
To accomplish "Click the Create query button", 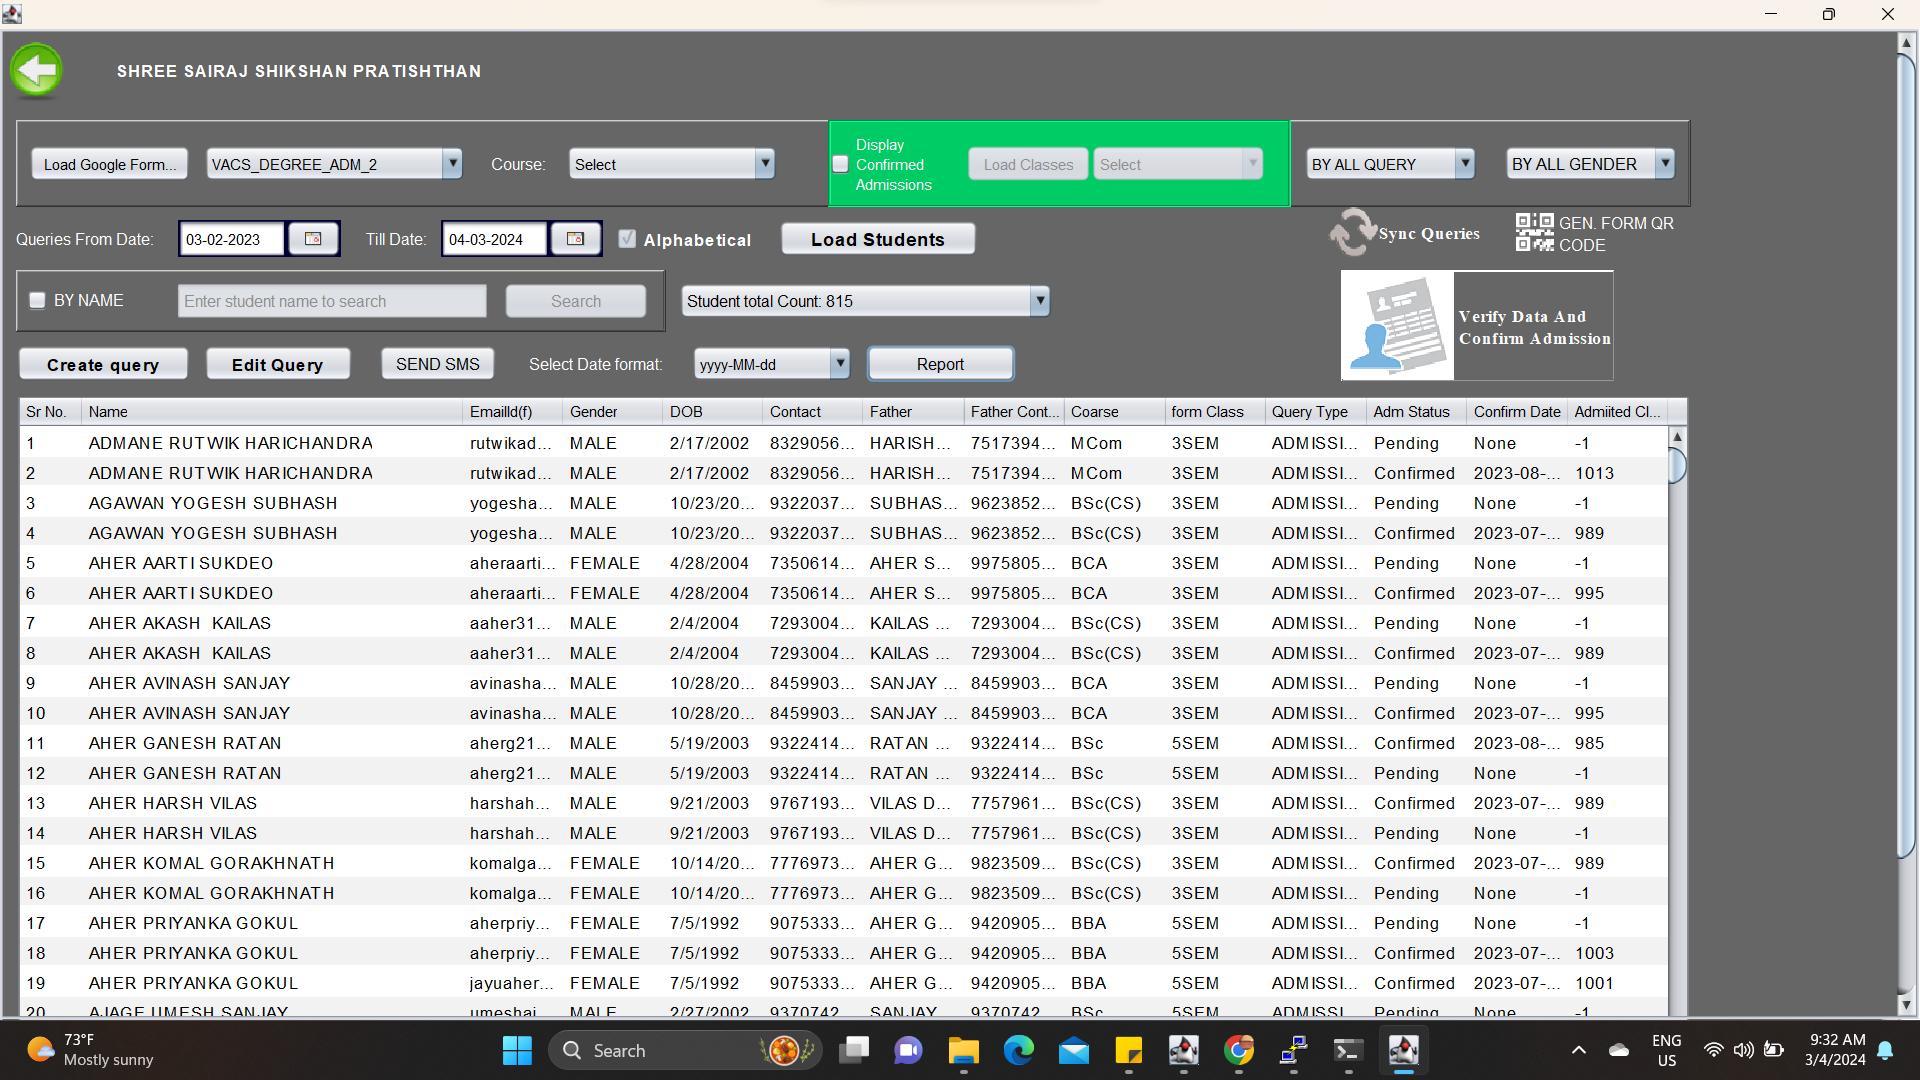I will [103, 365].
